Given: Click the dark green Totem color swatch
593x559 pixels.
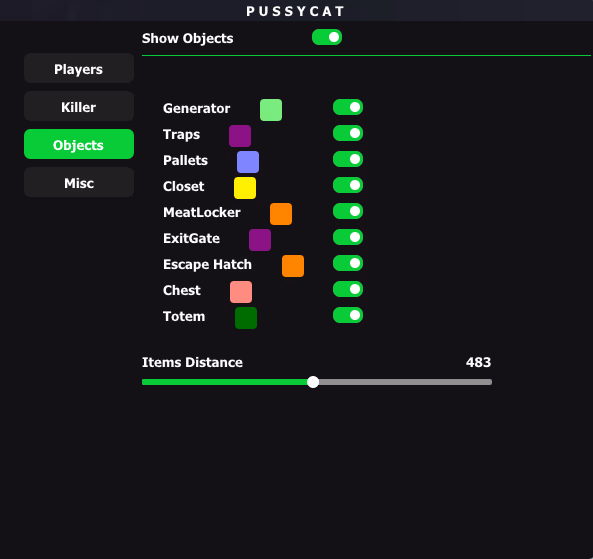Looking at the screenshot, I should 246,318.
